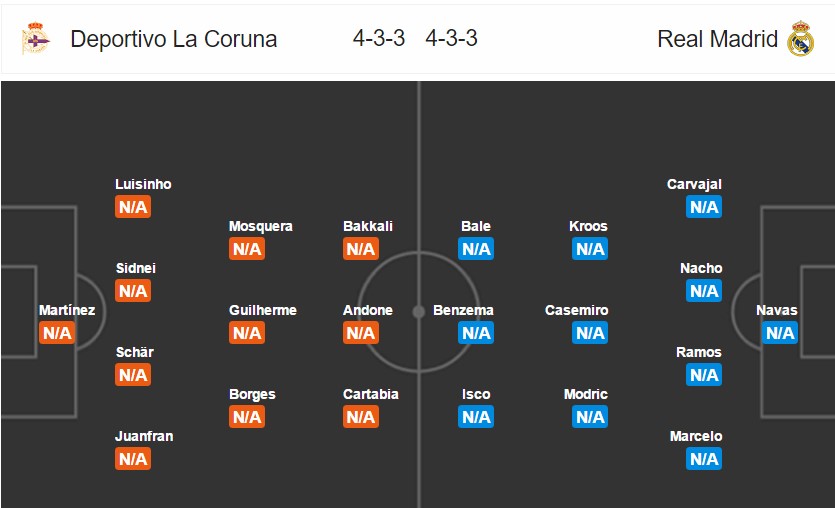Select Martínez's orange N/A rating badge
This screenshot has width=835, height=508.
click(x=57, y=333)
